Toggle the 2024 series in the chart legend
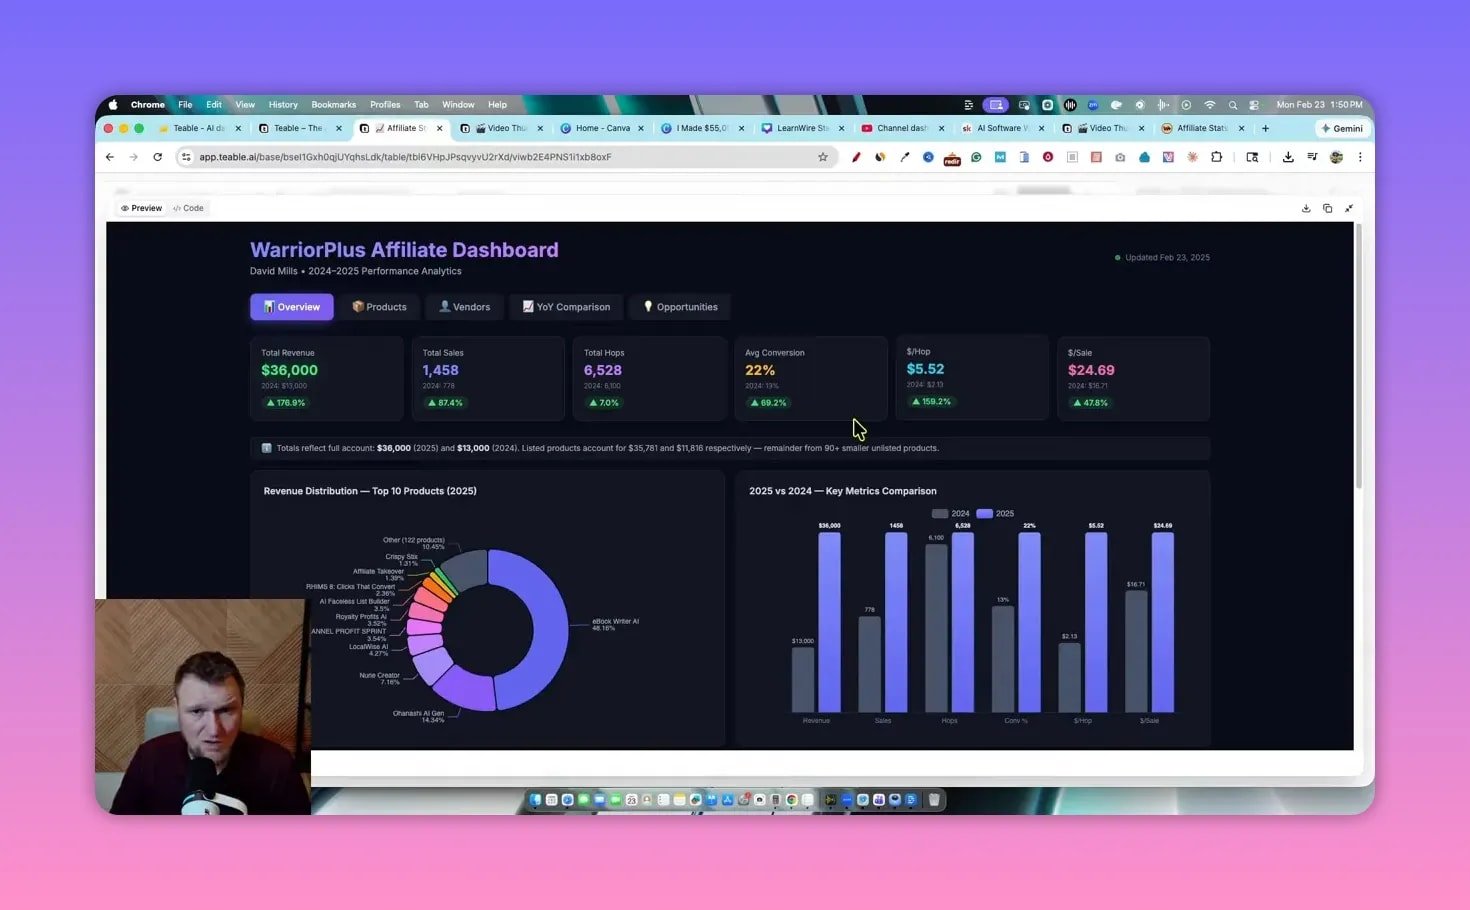 coord(940,514)
